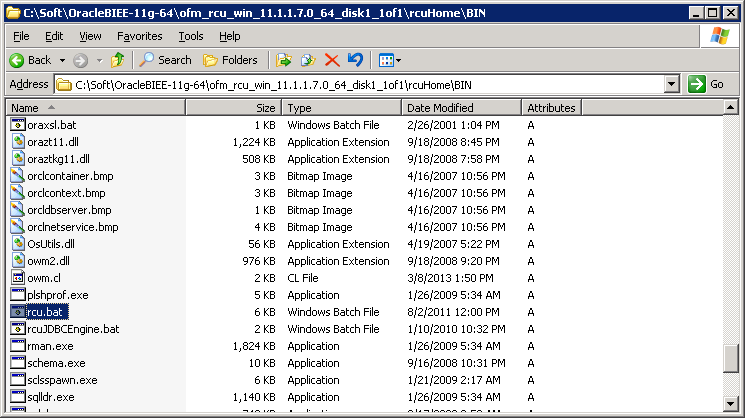
Task: Click the scroll up arrow
Action: click(x=730, y=108)
